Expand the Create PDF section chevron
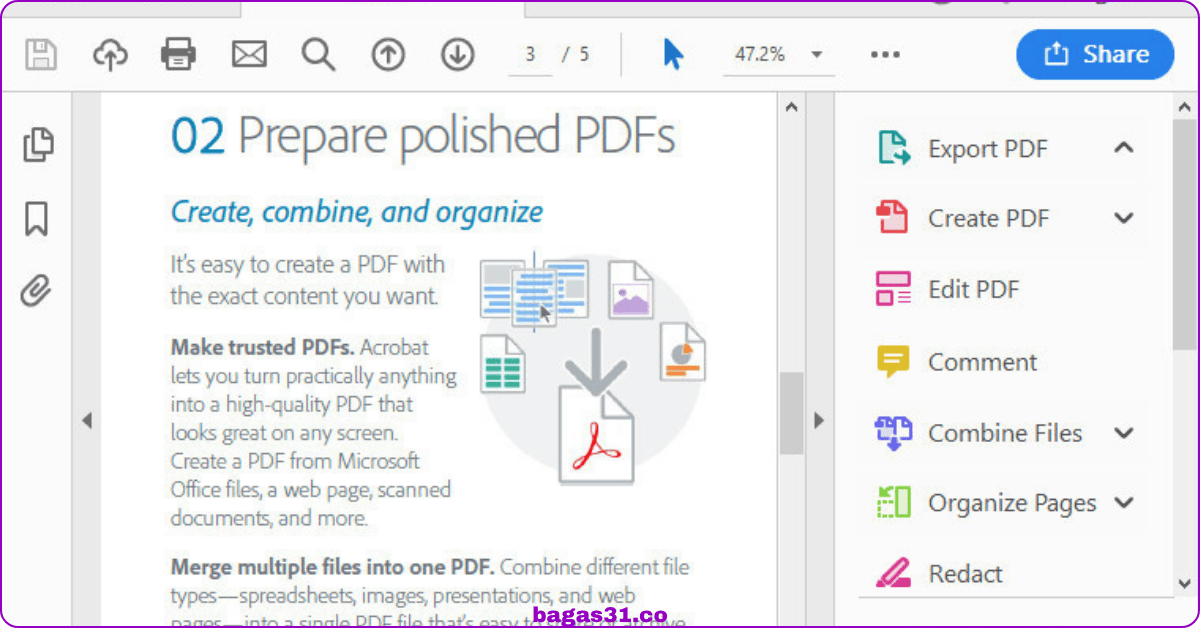Image resolution: width=1200 pixels, height=628 pixels. (x=1124, y=218)
